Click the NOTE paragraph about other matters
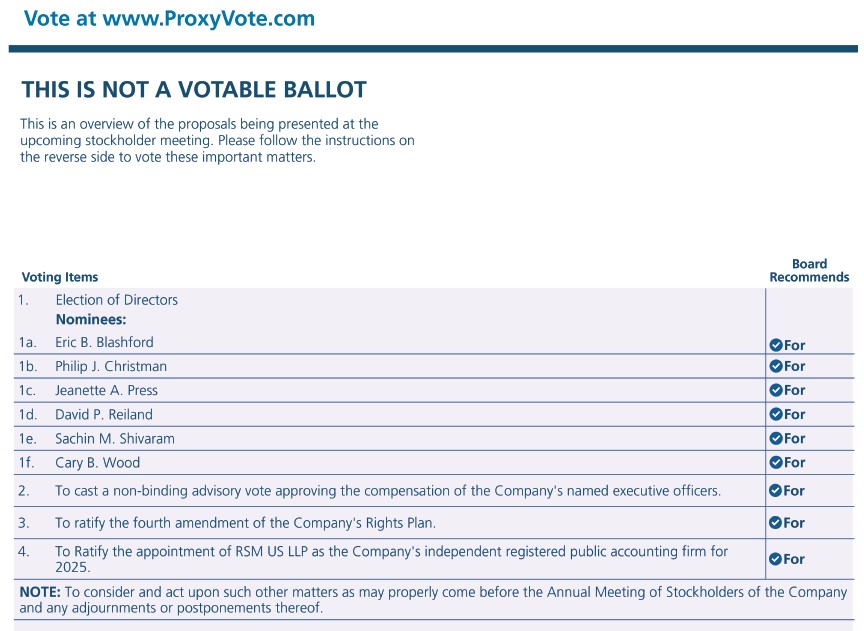 [432, 600]
